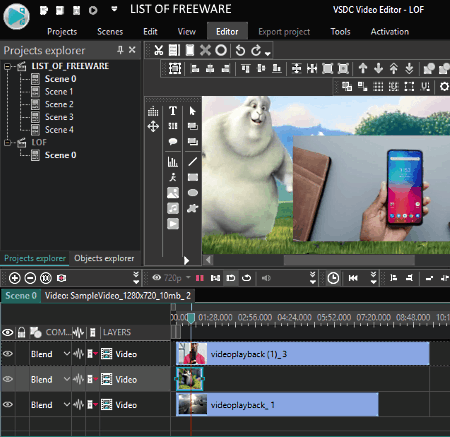Zoom in timeline with plus icon

[15, 278]
